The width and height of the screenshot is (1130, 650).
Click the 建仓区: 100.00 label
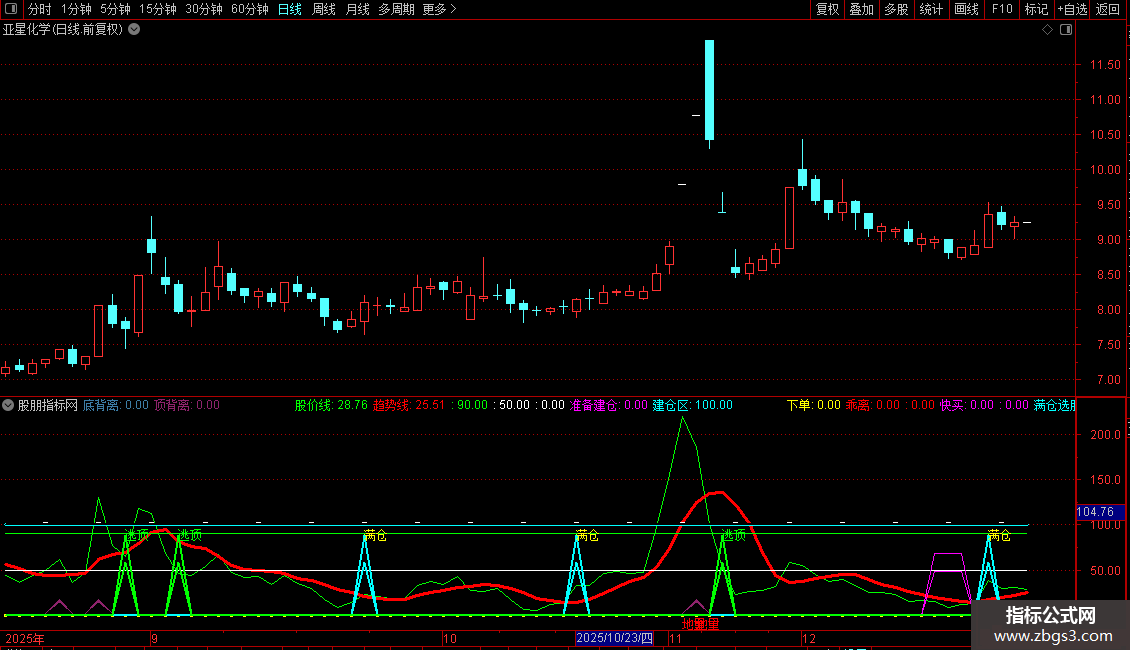(693, 405)
